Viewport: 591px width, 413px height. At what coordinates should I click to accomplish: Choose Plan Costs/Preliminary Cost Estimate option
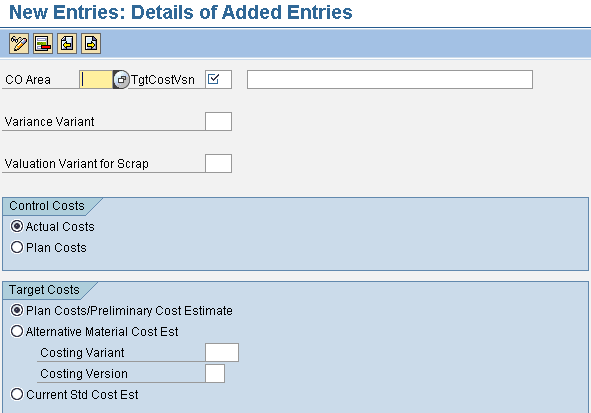pos(17,310)
